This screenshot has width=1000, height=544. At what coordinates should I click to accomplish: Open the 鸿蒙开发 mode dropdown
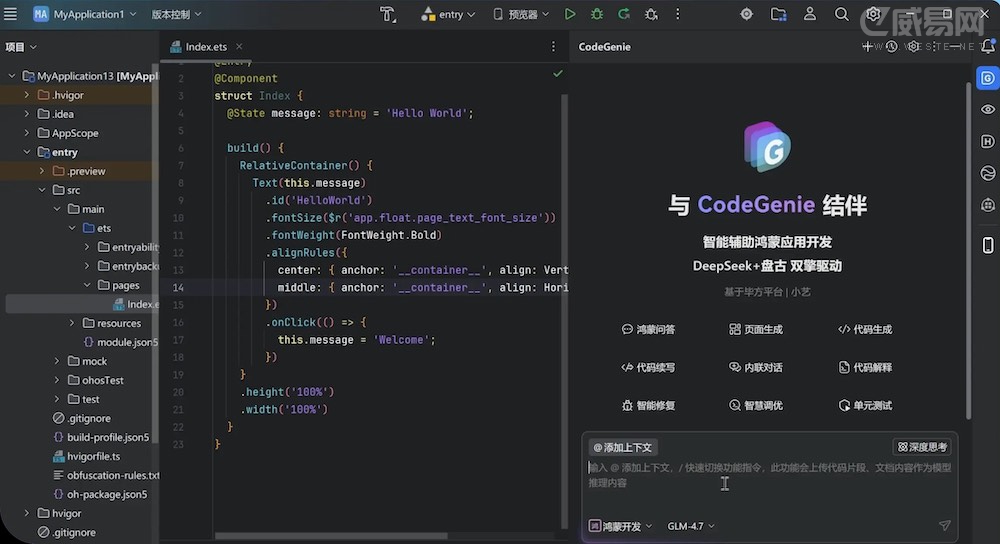[620, 526]
